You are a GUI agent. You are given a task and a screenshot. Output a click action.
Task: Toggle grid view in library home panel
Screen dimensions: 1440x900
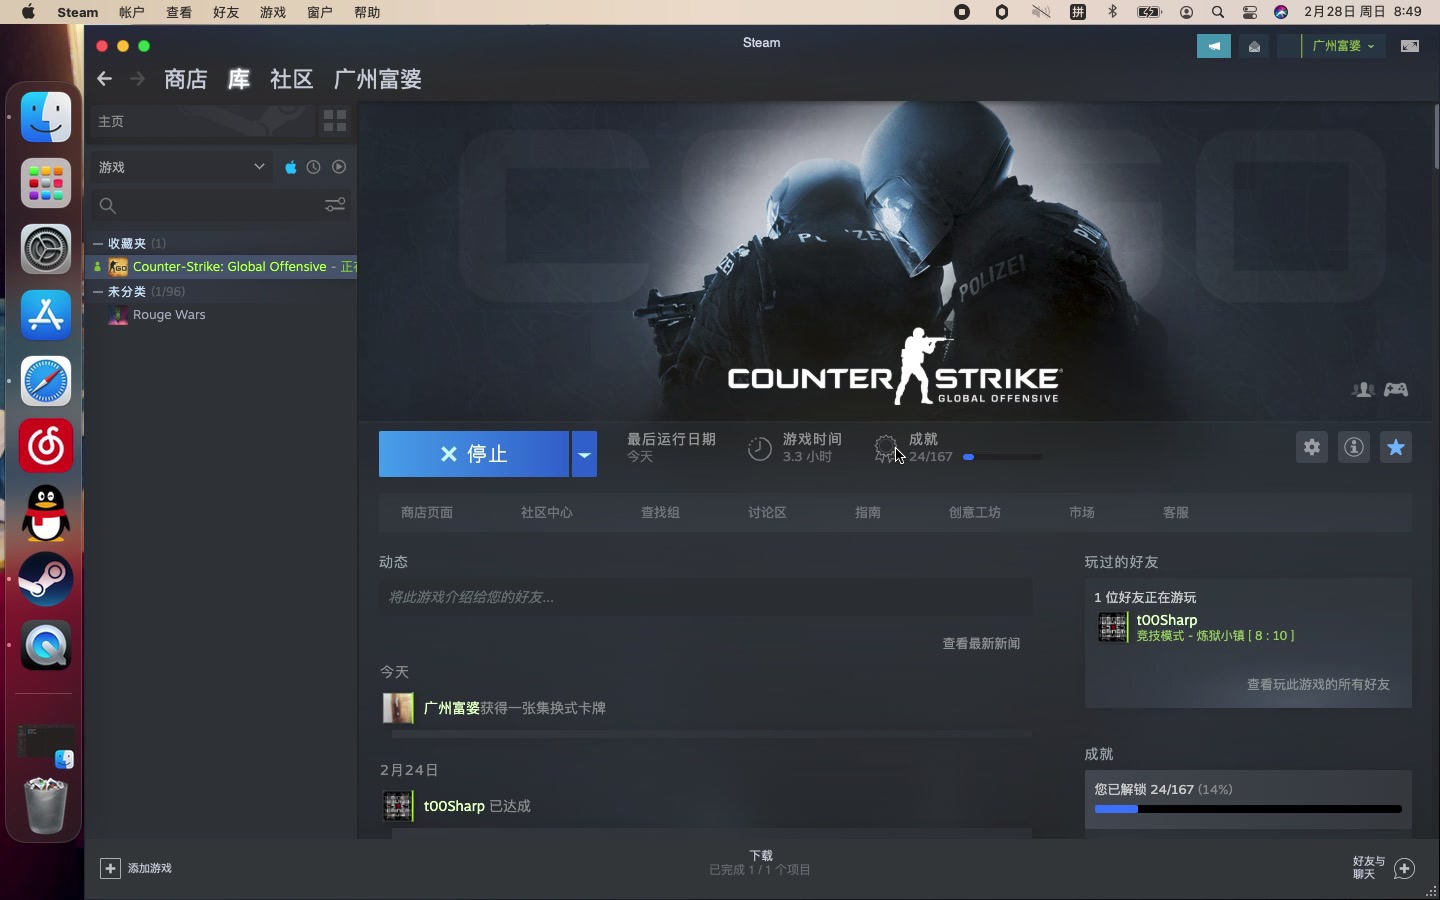point(335,121)
